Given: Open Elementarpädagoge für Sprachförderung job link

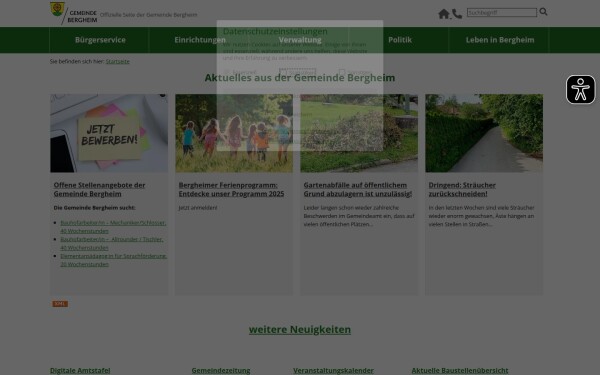Looking at the screenshot, I should [x=113, y=260].
